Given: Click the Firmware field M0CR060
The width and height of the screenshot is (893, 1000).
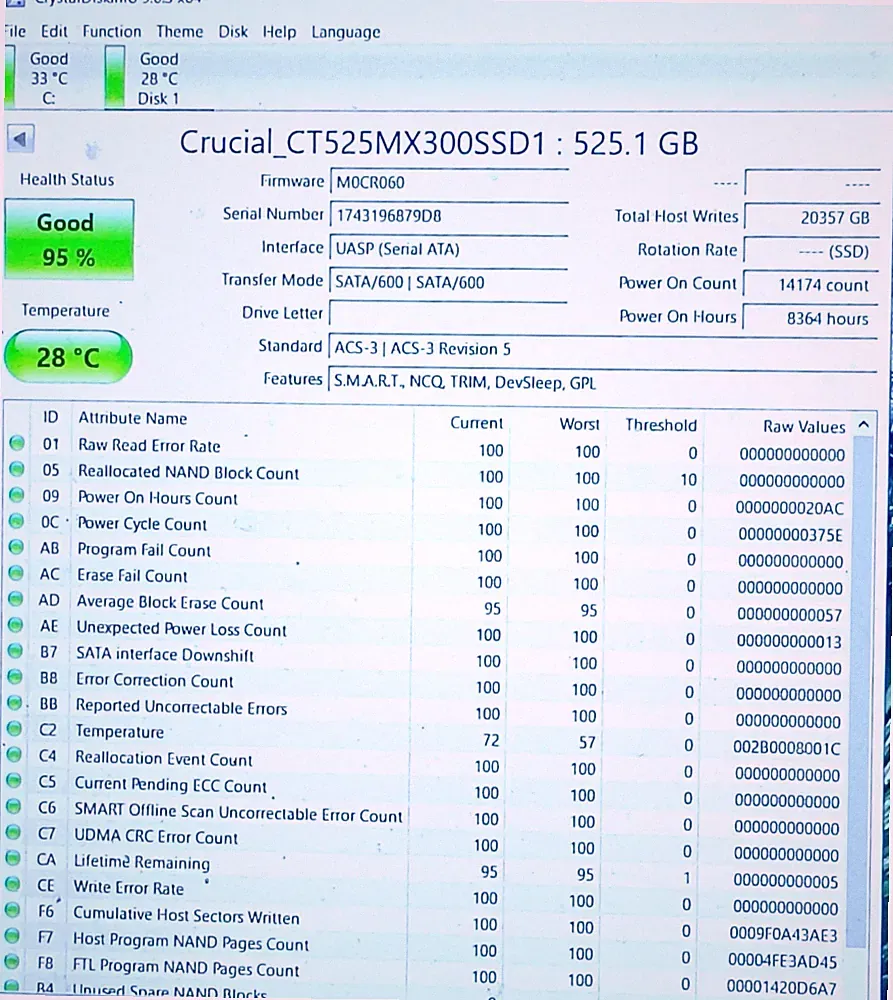Looking at the screenshot, I should point(449,182).
